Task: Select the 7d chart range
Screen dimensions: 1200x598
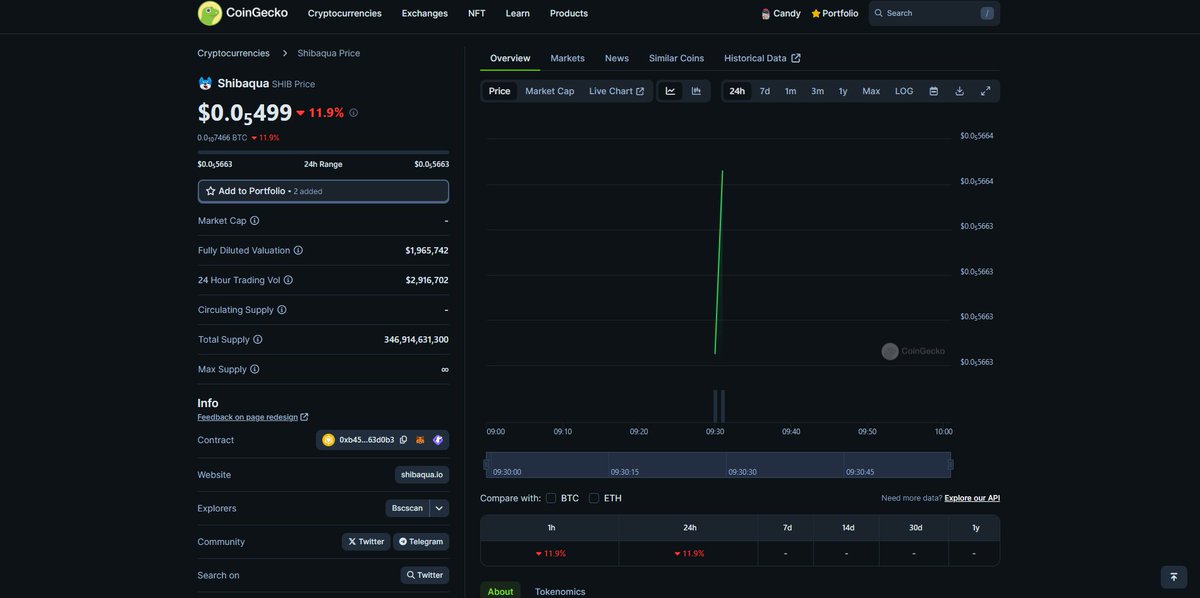Action: coord(765,91)
